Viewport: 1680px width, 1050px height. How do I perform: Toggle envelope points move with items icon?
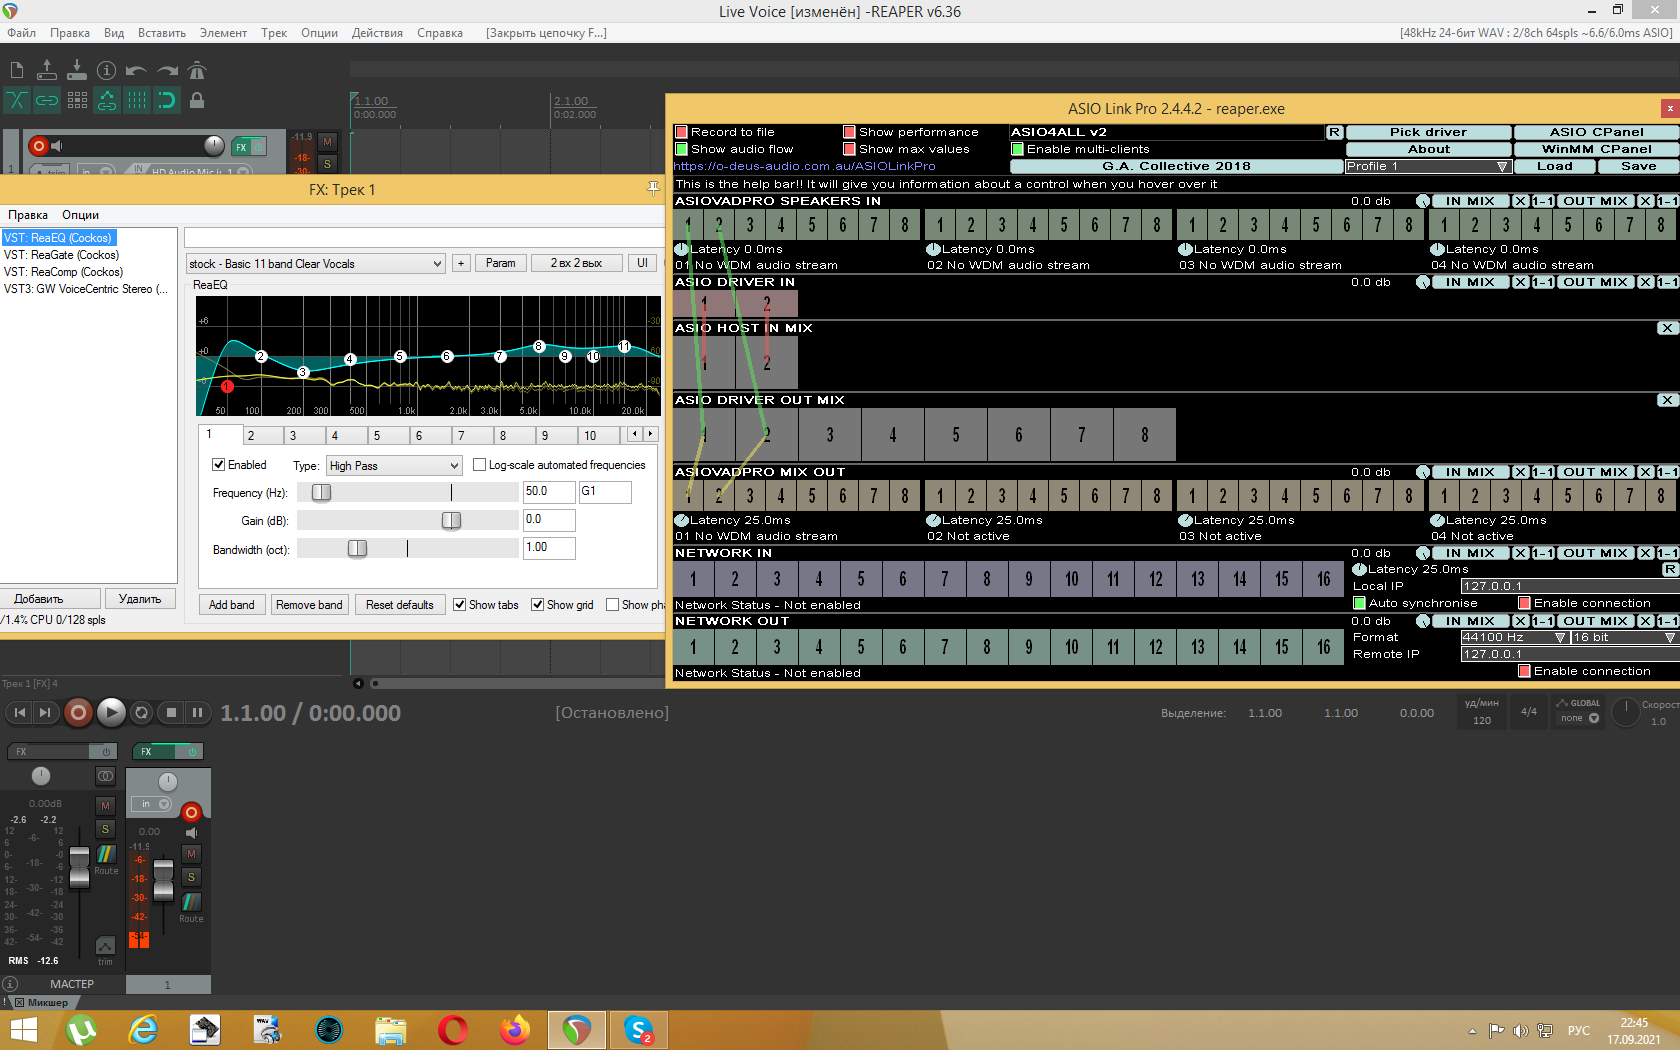107,100
